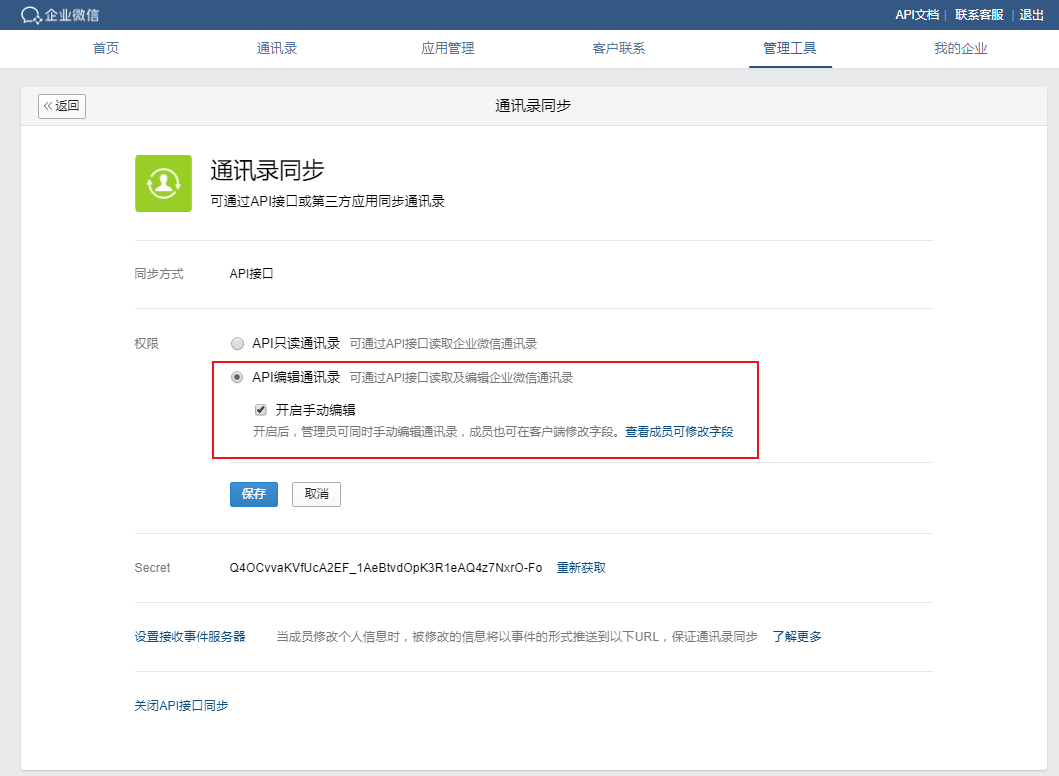The height and width of the screenshot is (776, 1059).
Task: Click the 企业微信 logo icon
Action: (31, 15)
